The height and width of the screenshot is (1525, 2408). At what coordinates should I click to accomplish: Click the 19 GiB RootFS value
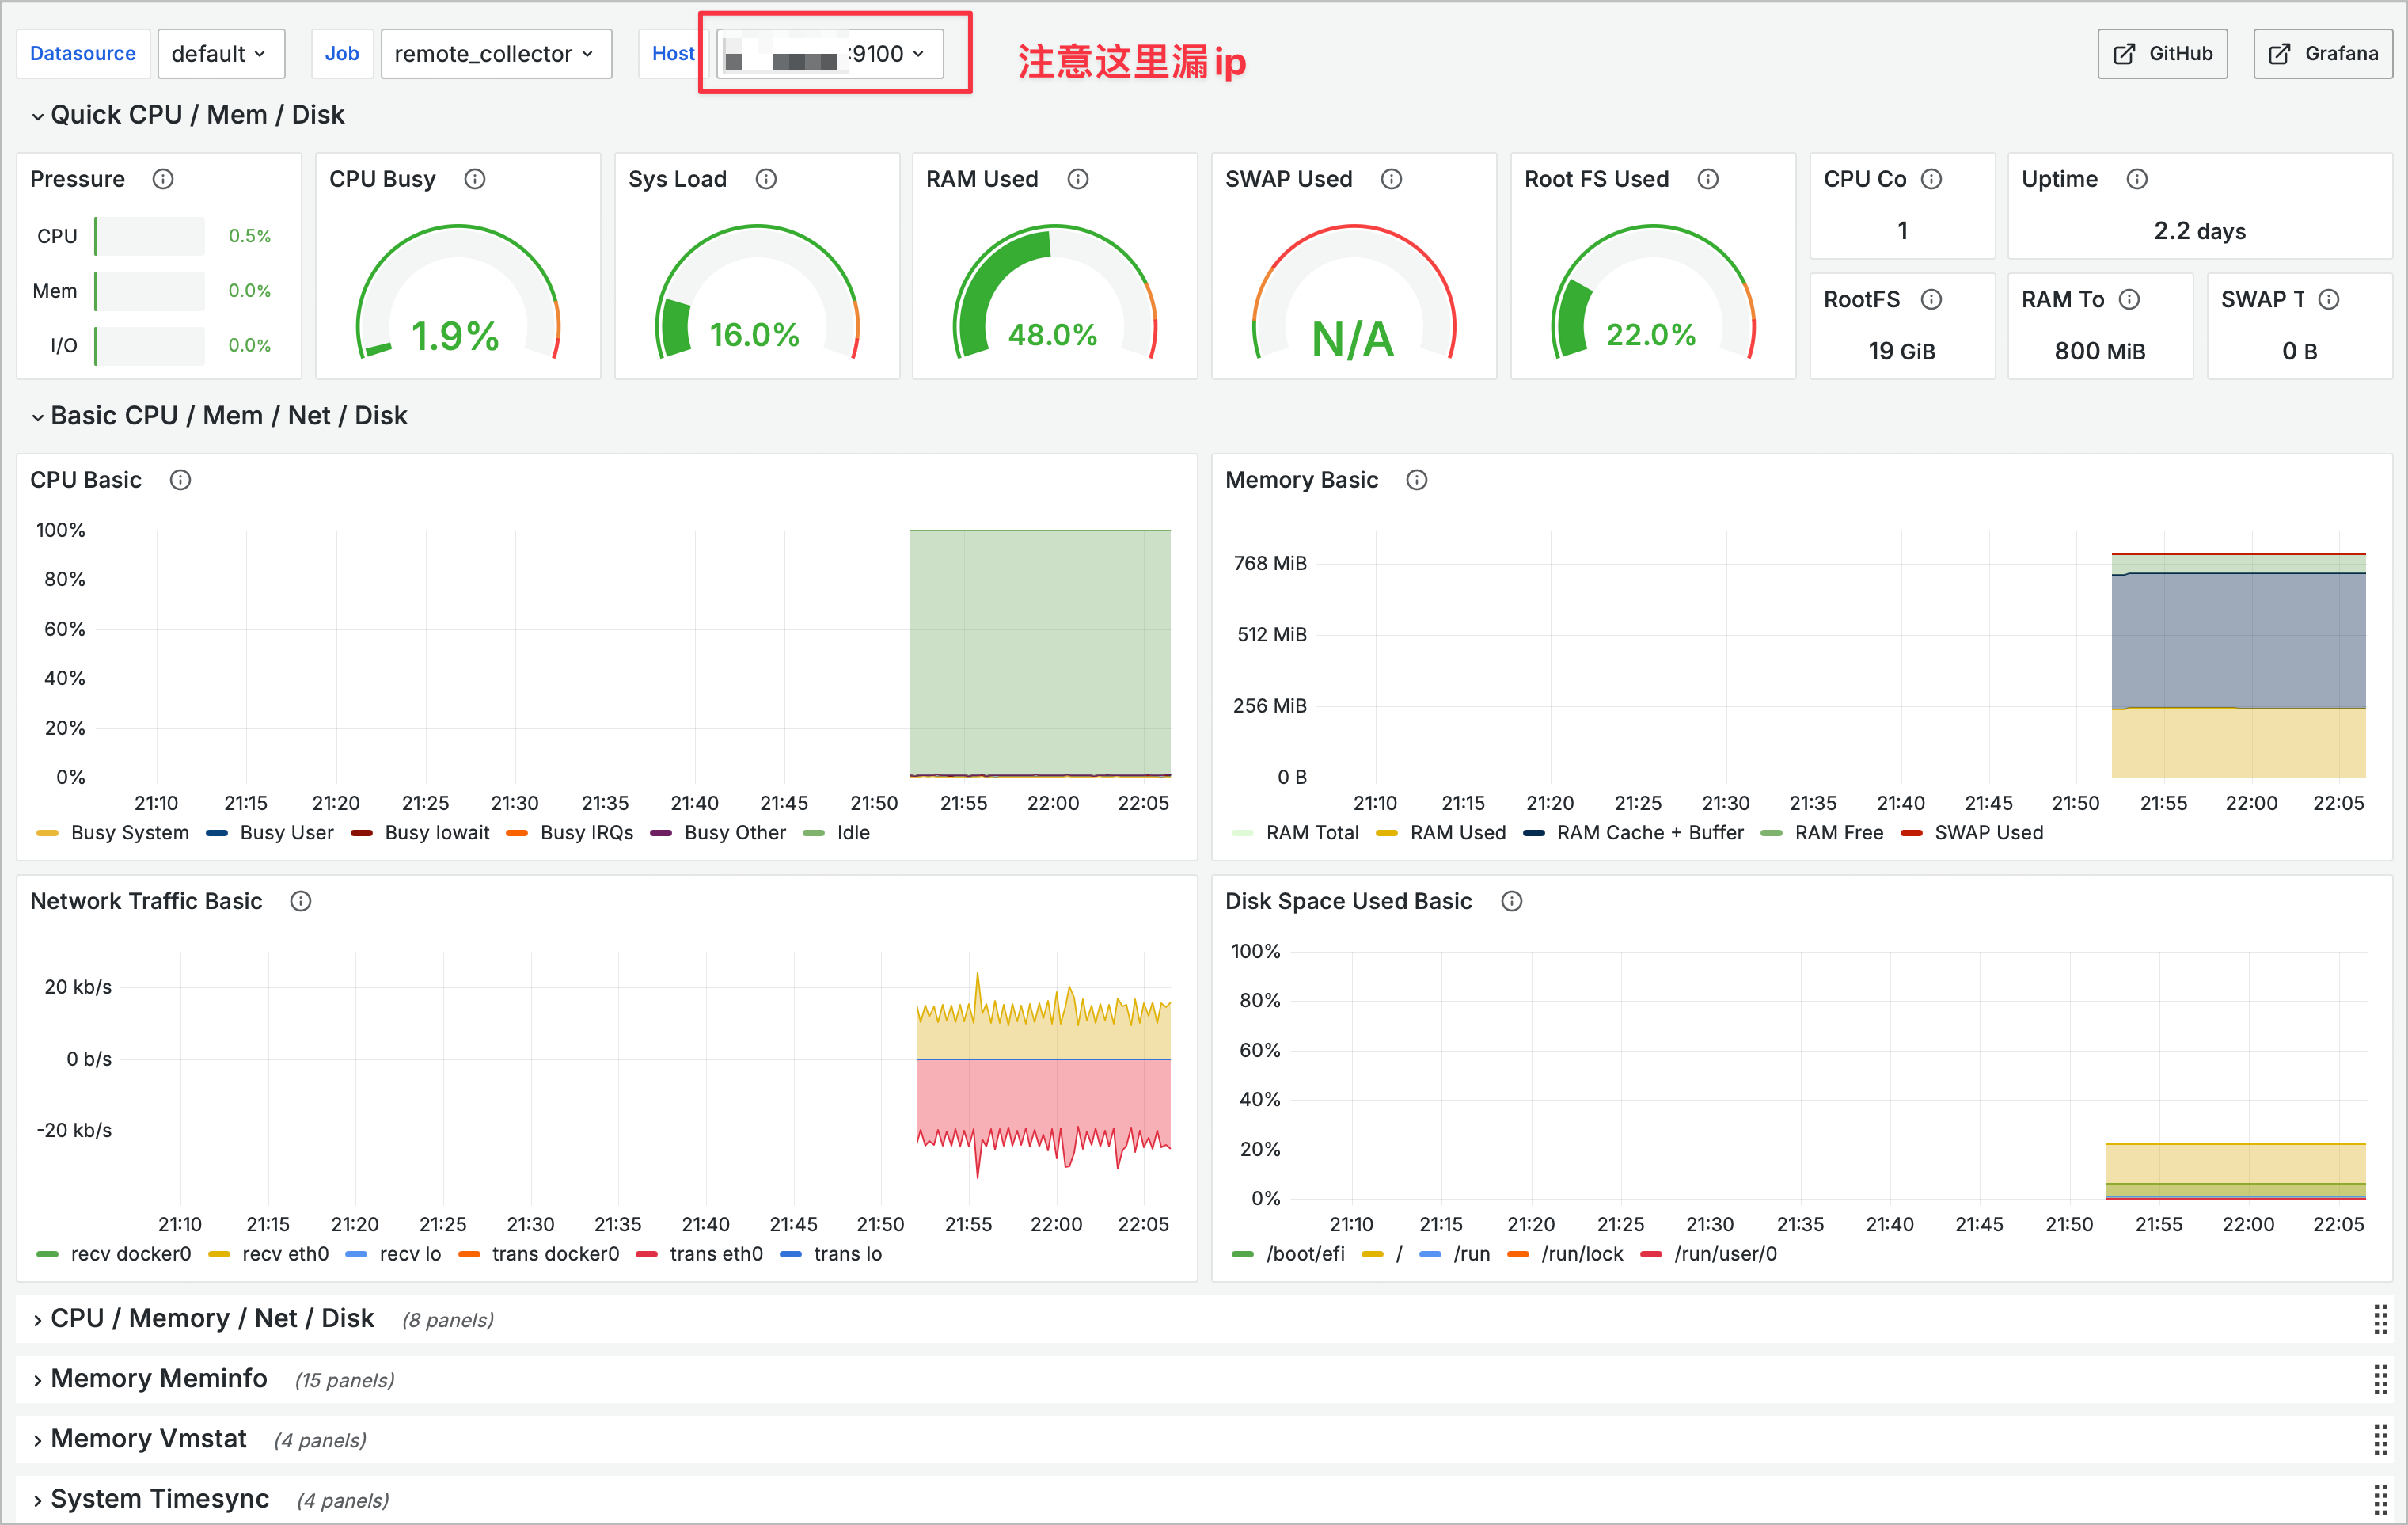[x=1901, y=352]
